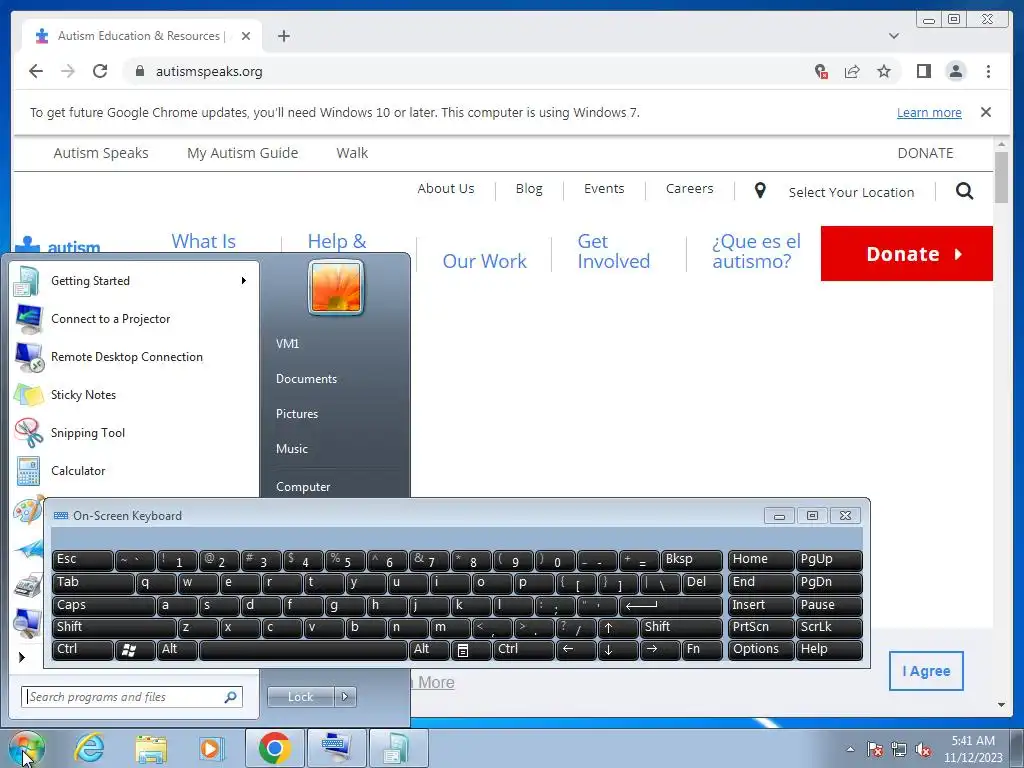Click the site search magnifier icon
The height and width of the screenshot is (768, 1024).
965,191
